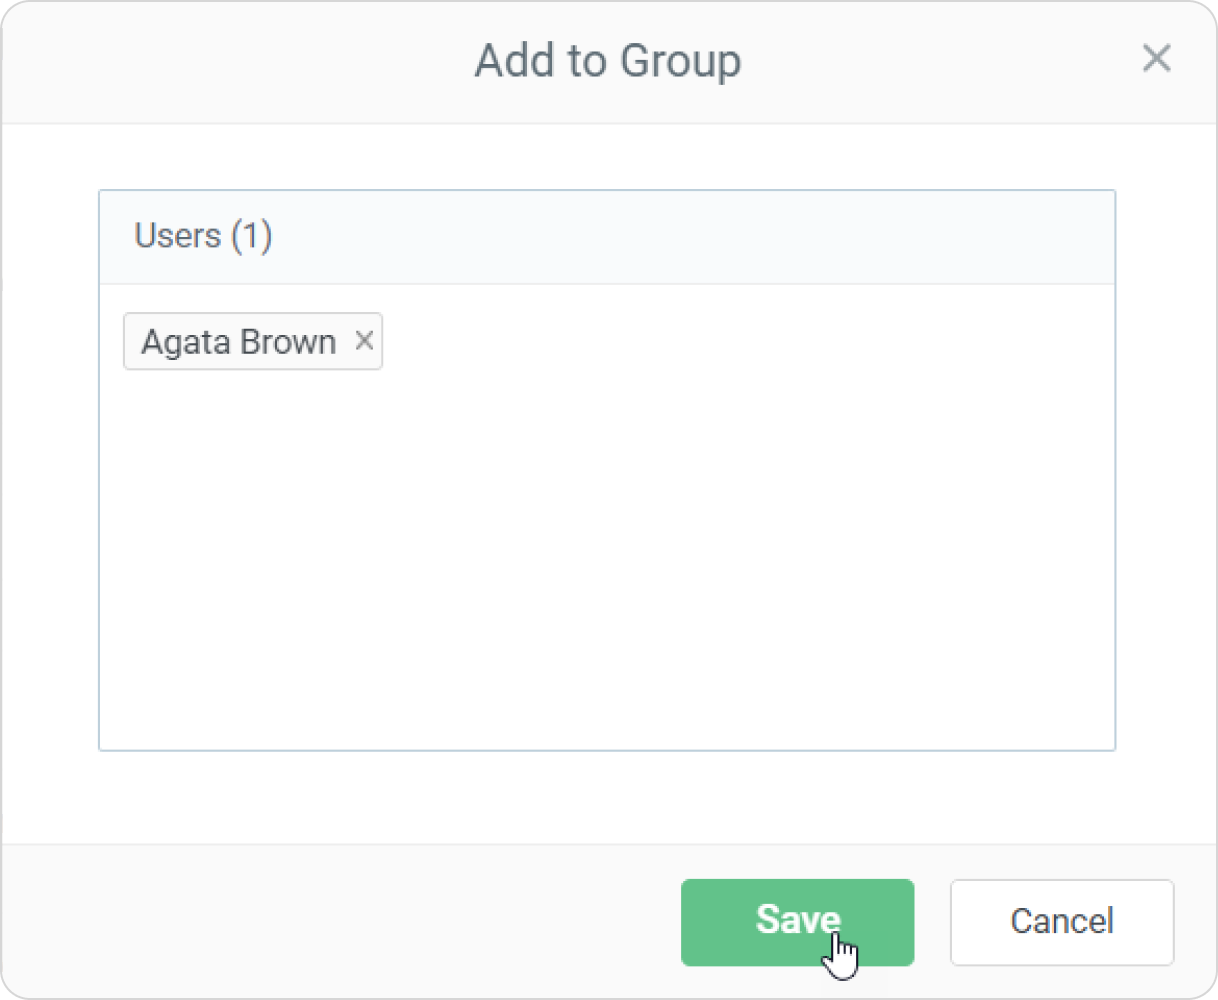1218x1000 pixels.
Task: Click the Save button
Action: tap(797, 922)
